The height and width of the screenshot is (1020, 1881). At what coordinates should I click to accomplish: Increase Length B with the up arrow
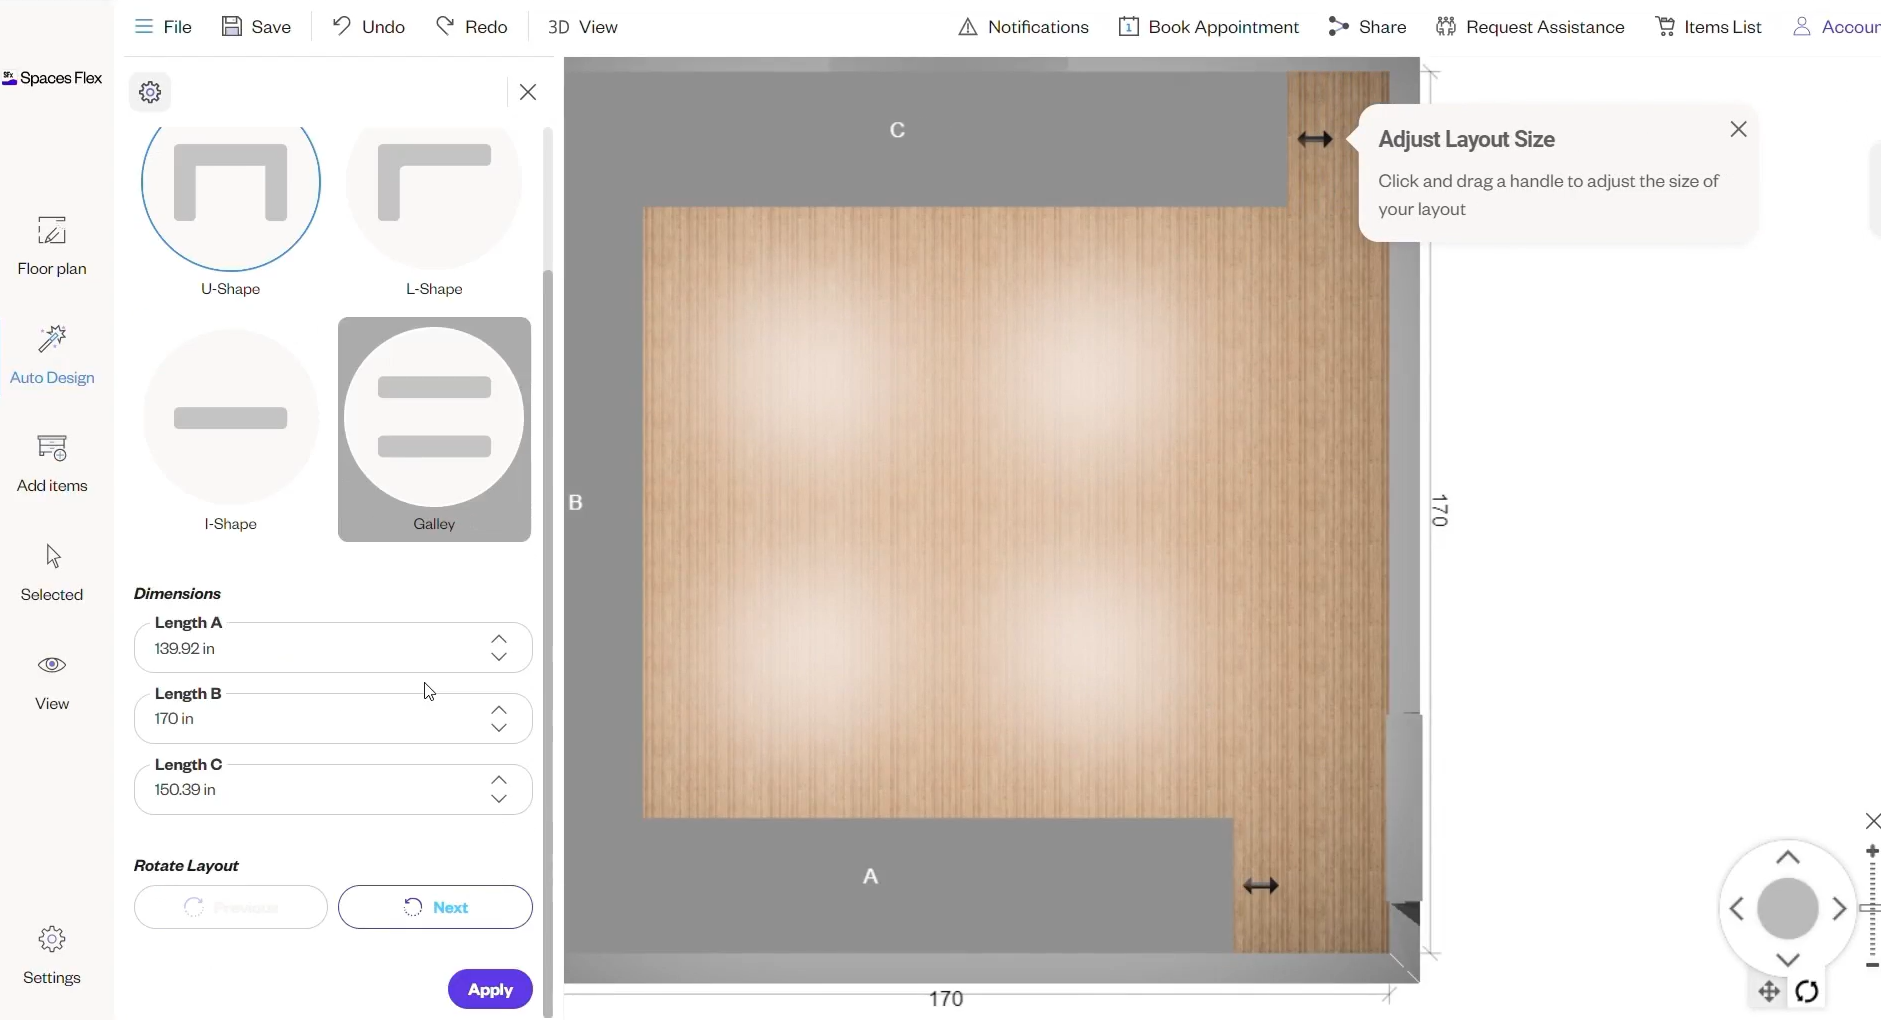pos(499,710)
